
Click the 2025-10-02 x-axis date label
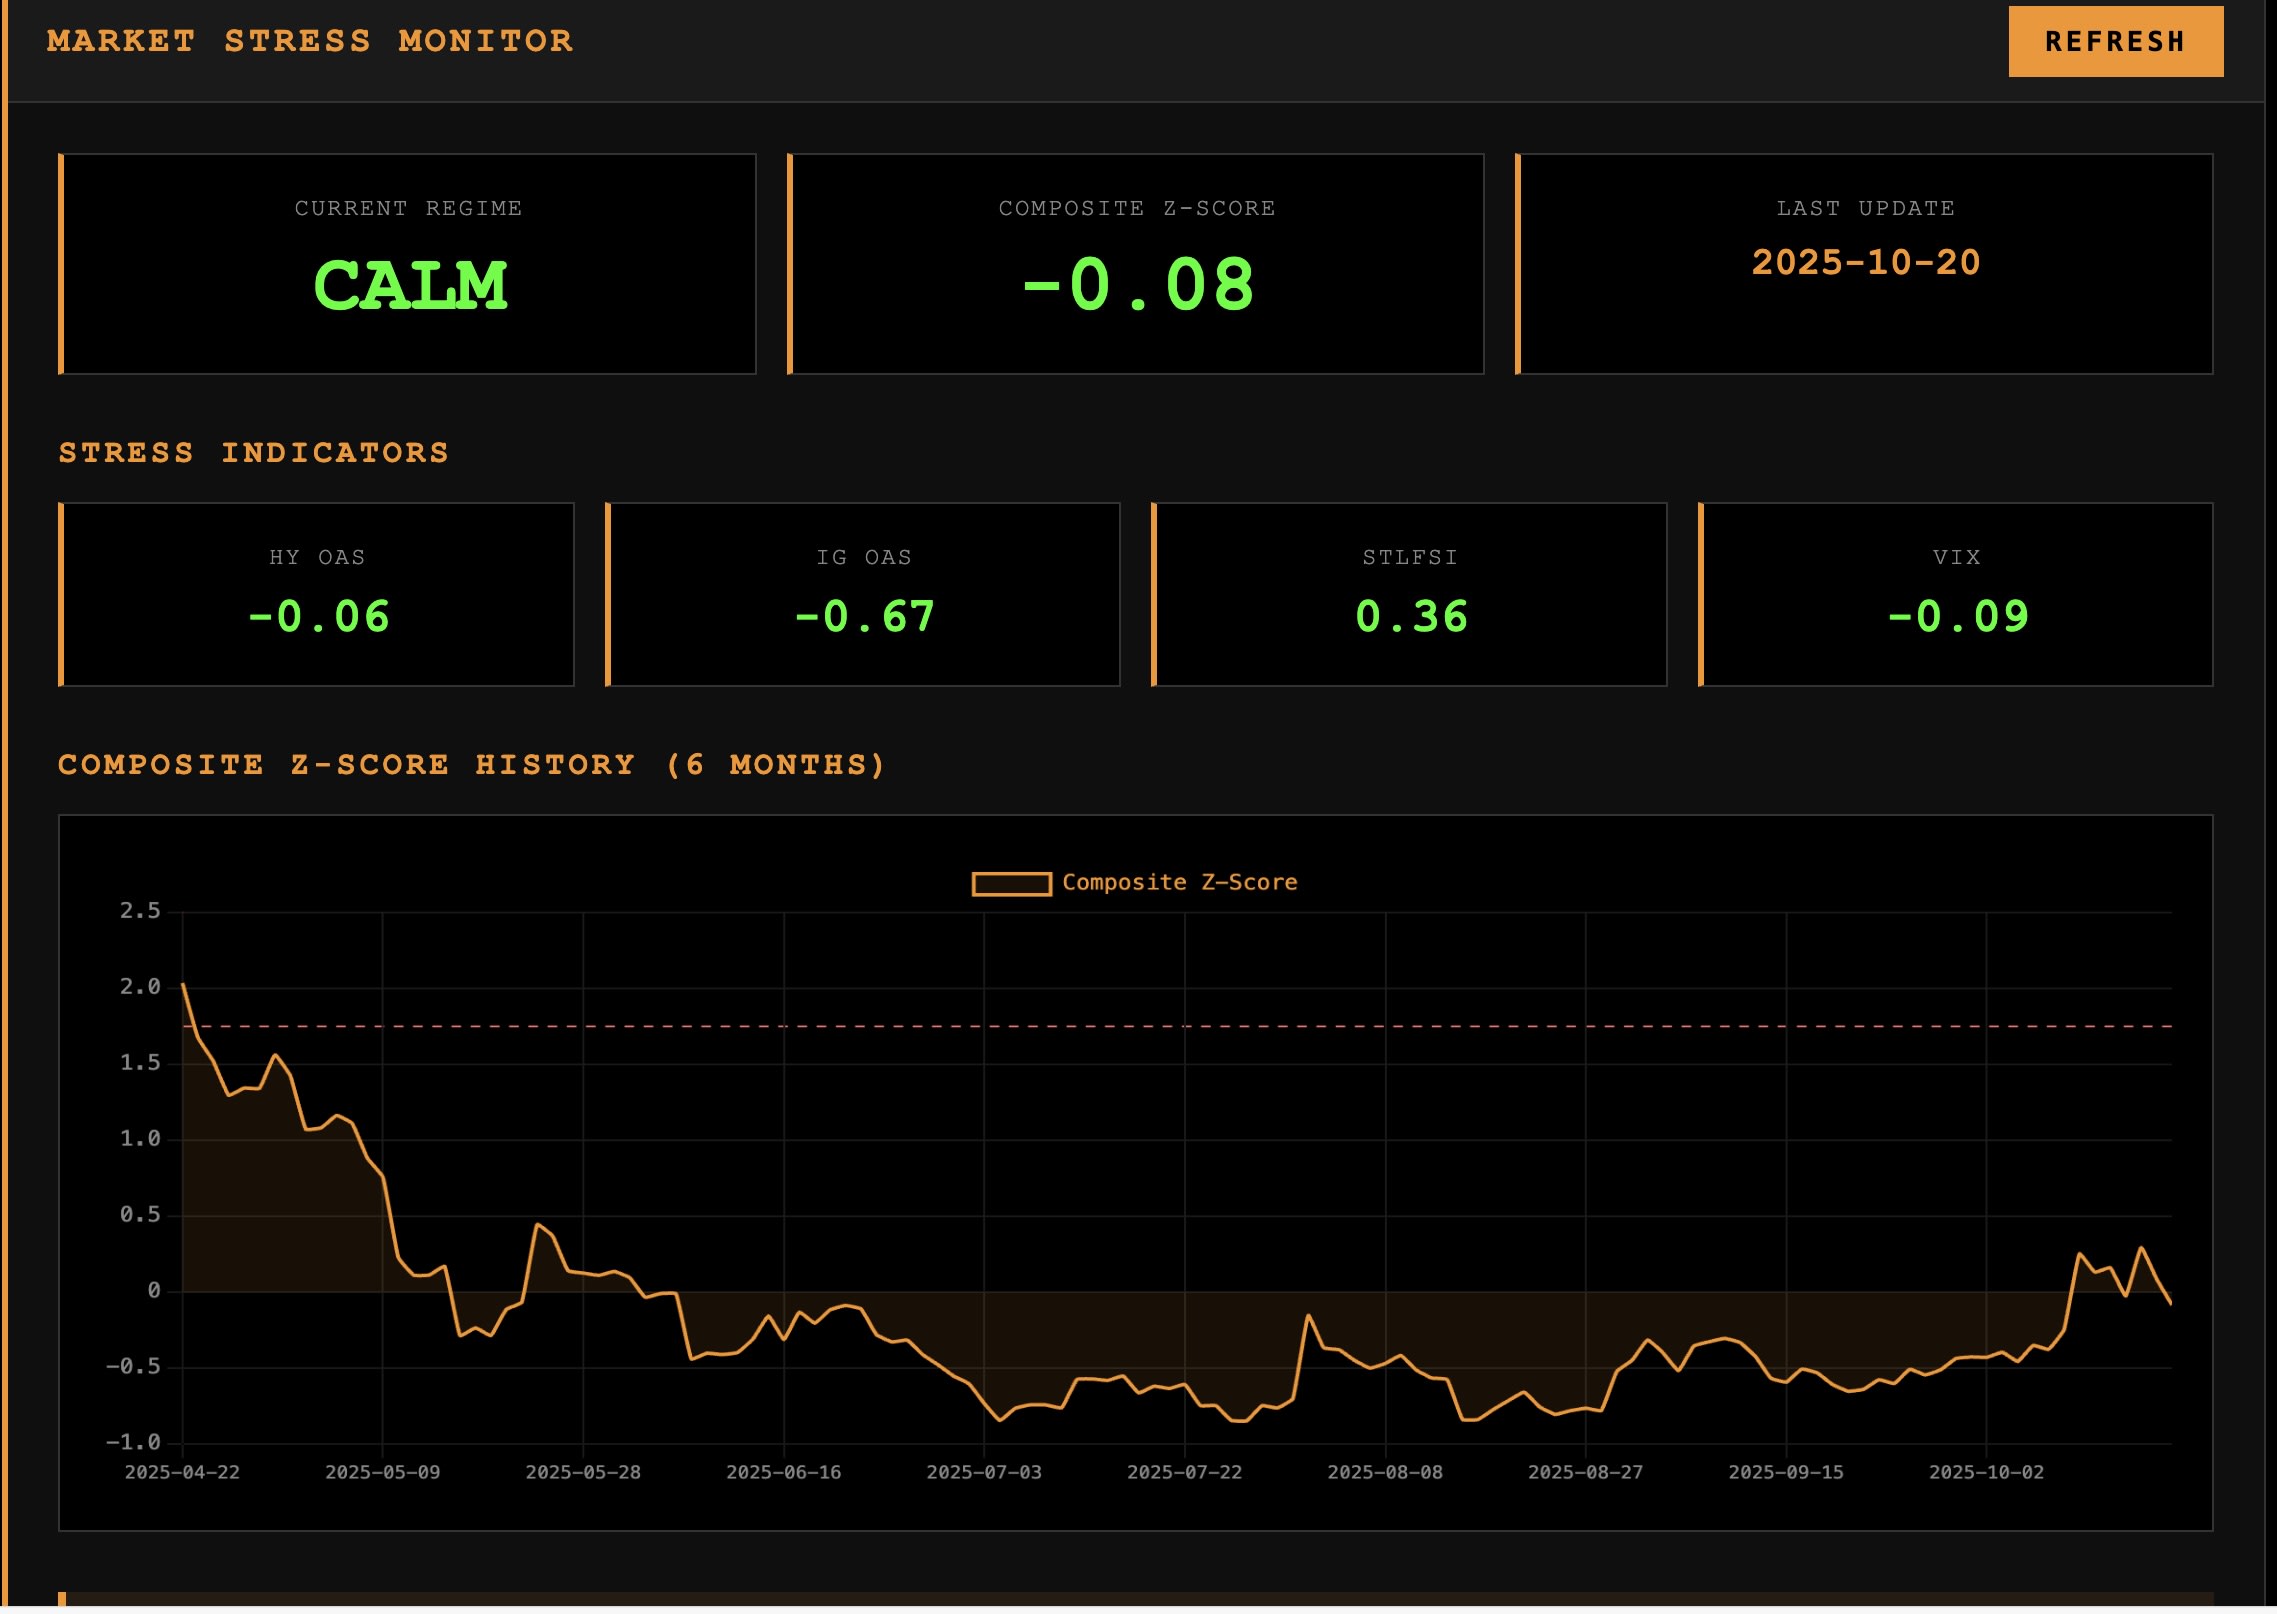click(x=1986, y=1473)
